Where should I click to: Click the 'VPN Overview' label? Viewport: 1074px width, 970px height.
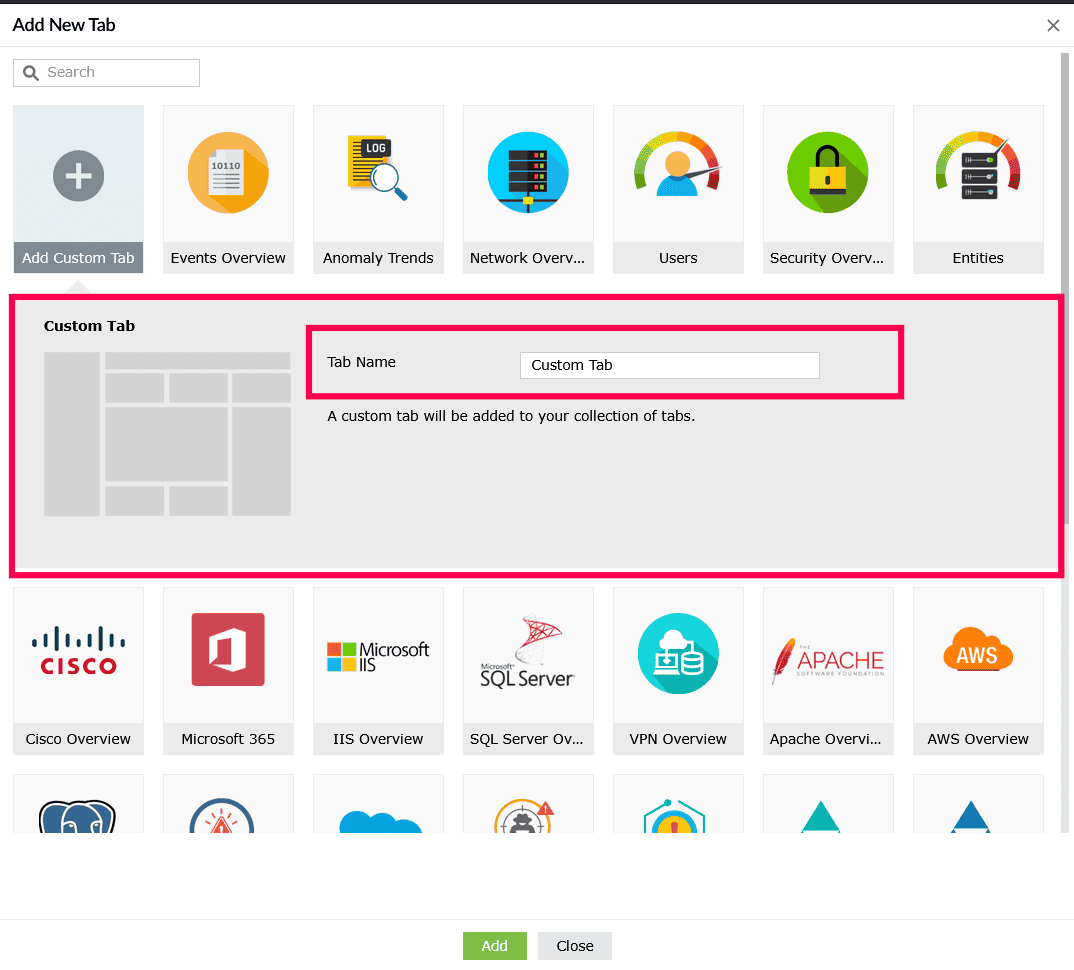coord(678,739)
